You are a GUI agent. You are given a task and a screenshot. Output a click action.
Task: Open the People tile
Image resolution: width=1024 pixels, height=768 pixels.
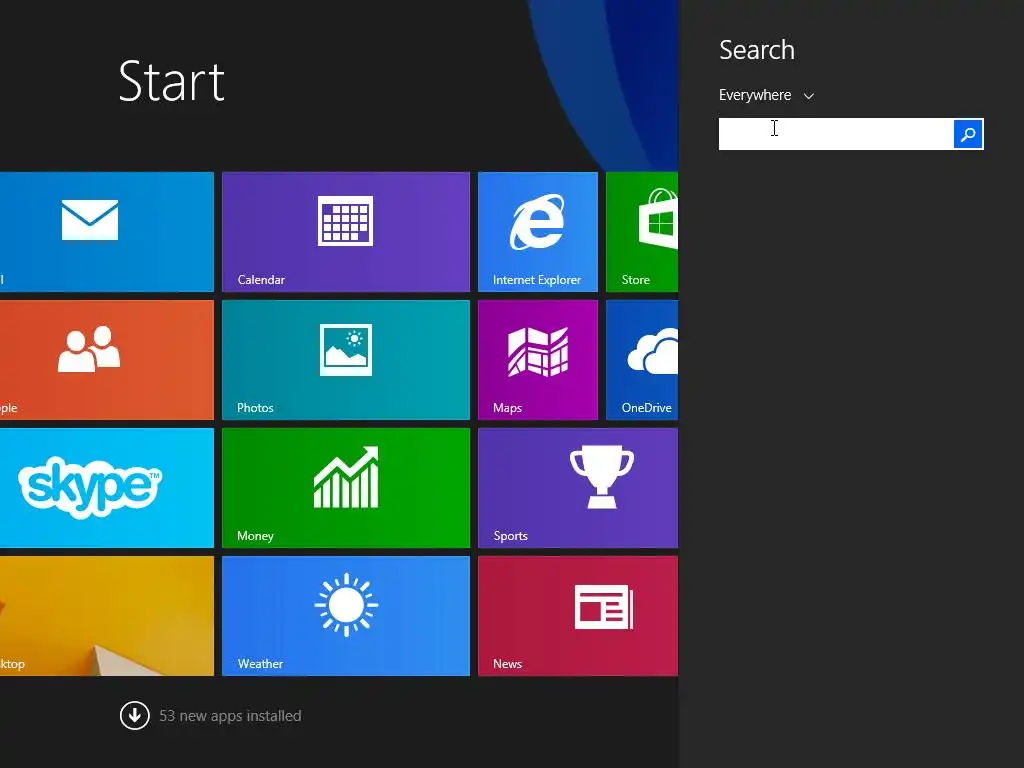(106, 360)
